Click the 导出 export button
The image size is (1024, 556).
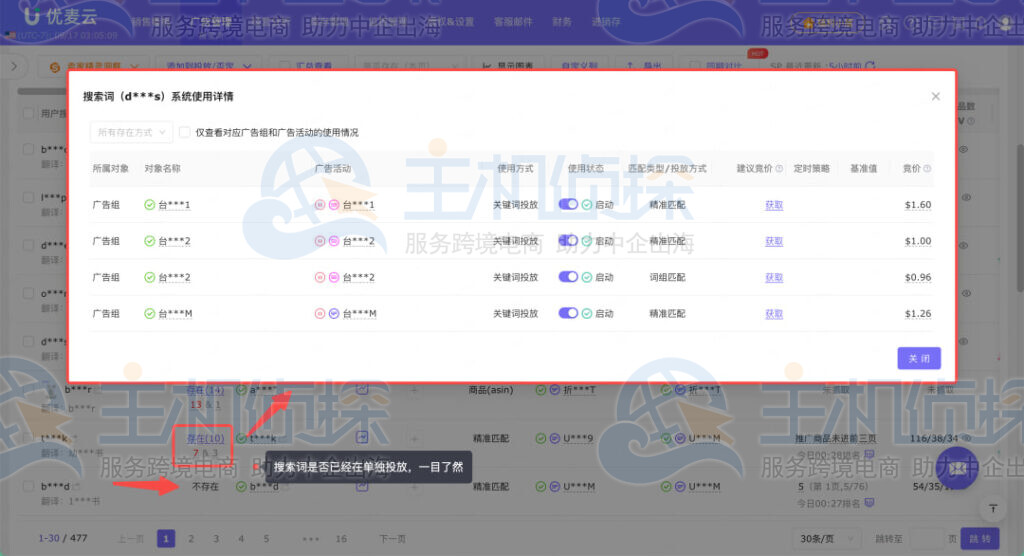tap(645, 66)
